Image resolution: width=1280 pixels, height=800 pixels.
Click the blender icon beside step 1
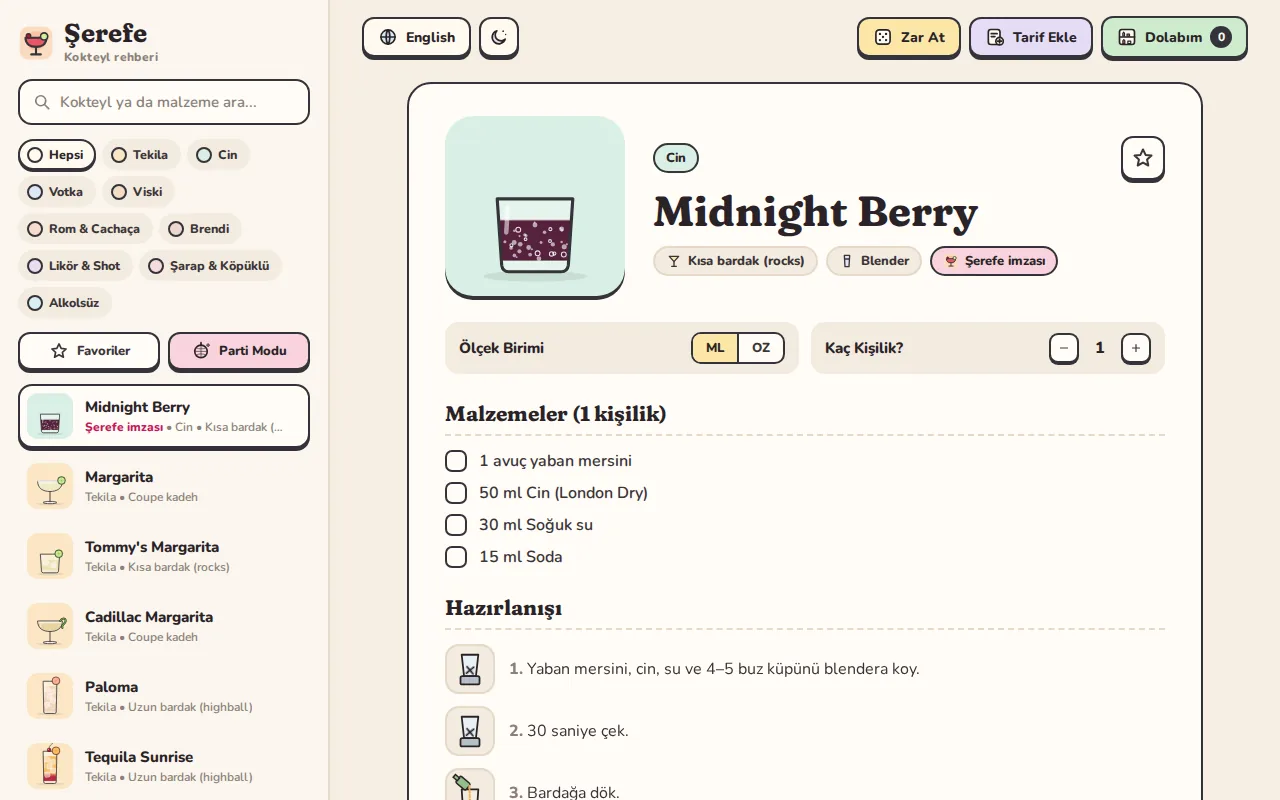pos(470,669)
